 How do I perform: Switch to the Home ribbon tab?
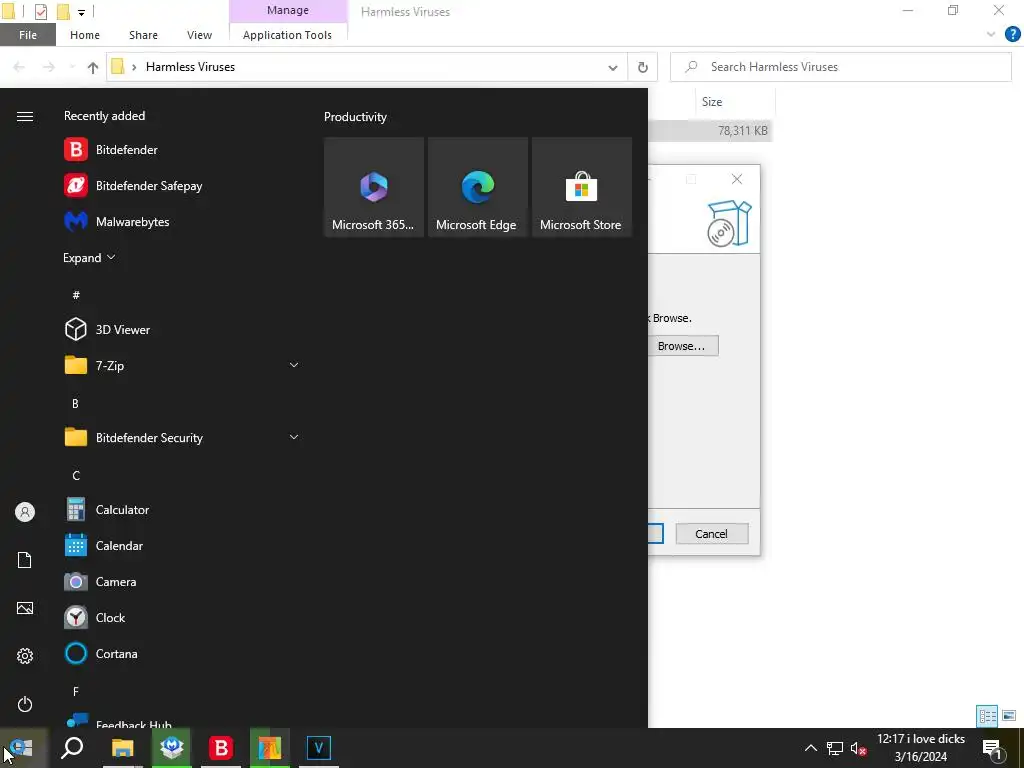pos(85,35)
